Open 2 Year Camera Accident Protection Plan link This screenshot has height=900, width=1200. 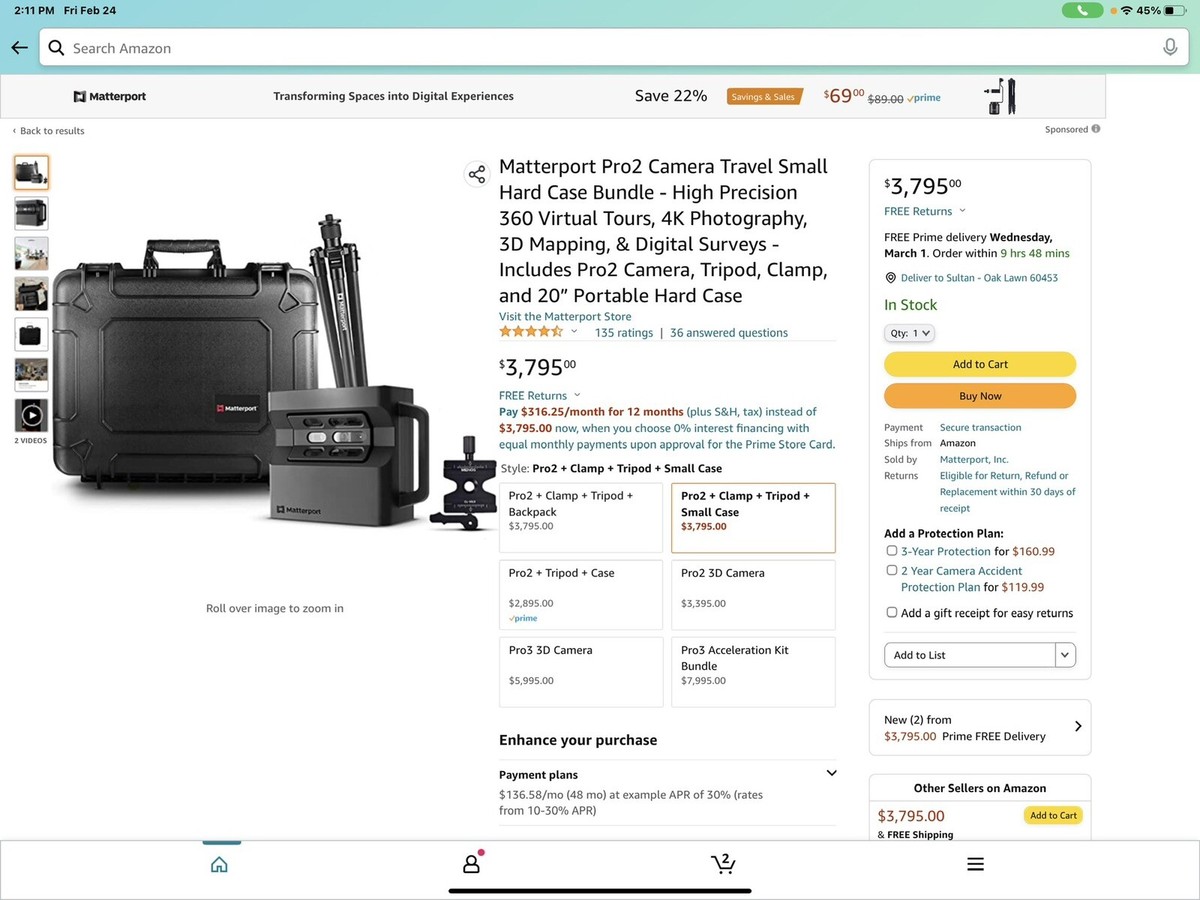962,579
